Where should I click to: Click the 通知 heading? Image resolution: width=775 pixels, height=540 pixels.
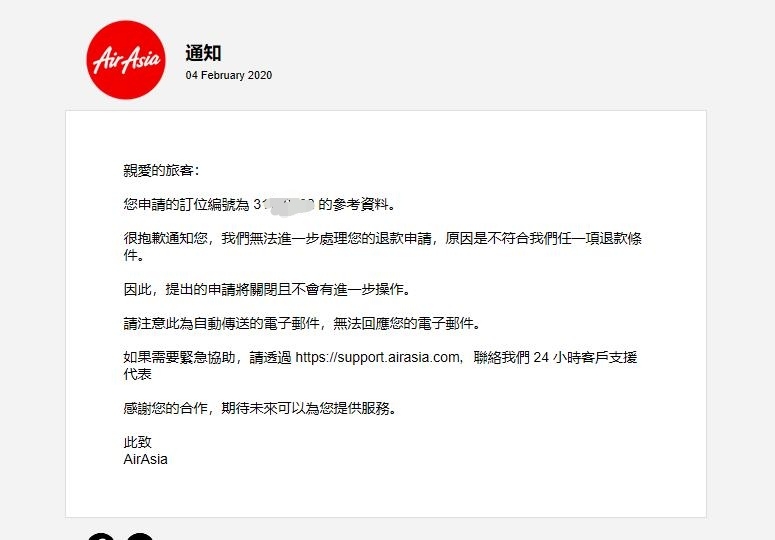pos(203,53)
